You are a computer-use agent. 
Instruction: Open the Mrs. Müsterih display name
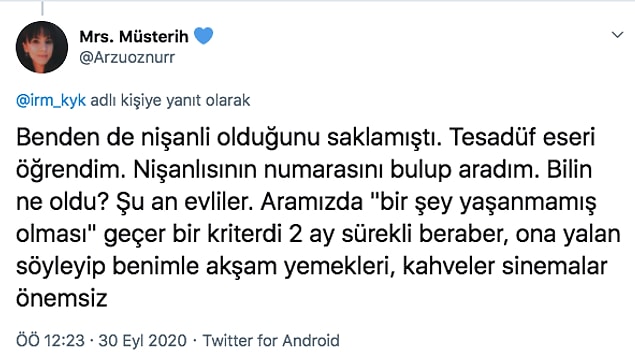(134, 36)
